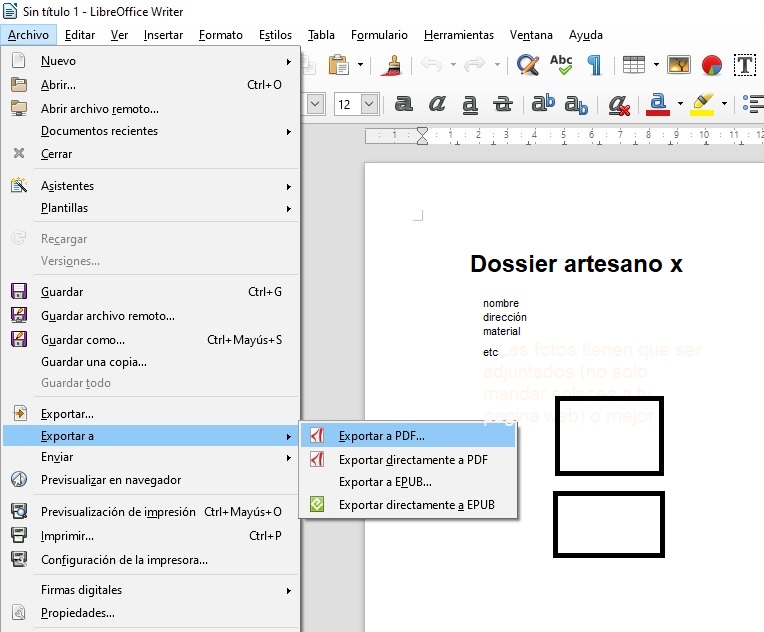Run the Abc spelling check icon
764x632 pixels.
[x=561, y=64]
